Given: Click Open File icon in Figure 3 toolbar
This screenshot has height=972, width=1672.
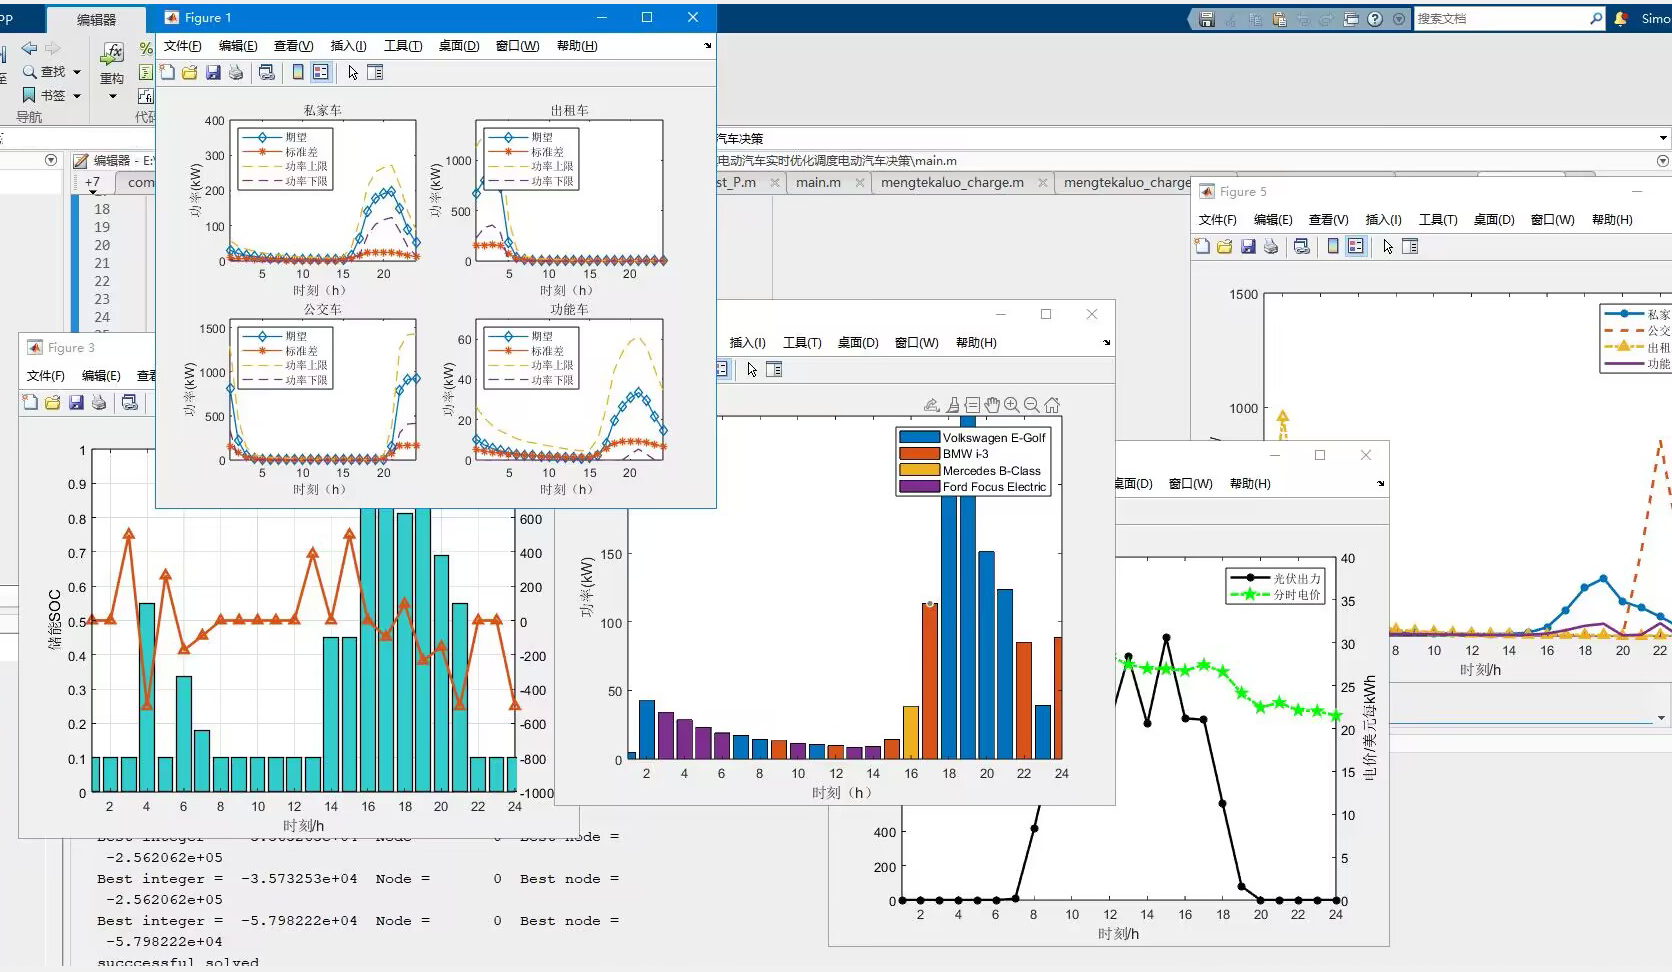Looking at the screenshot, I should pos(52,402).
